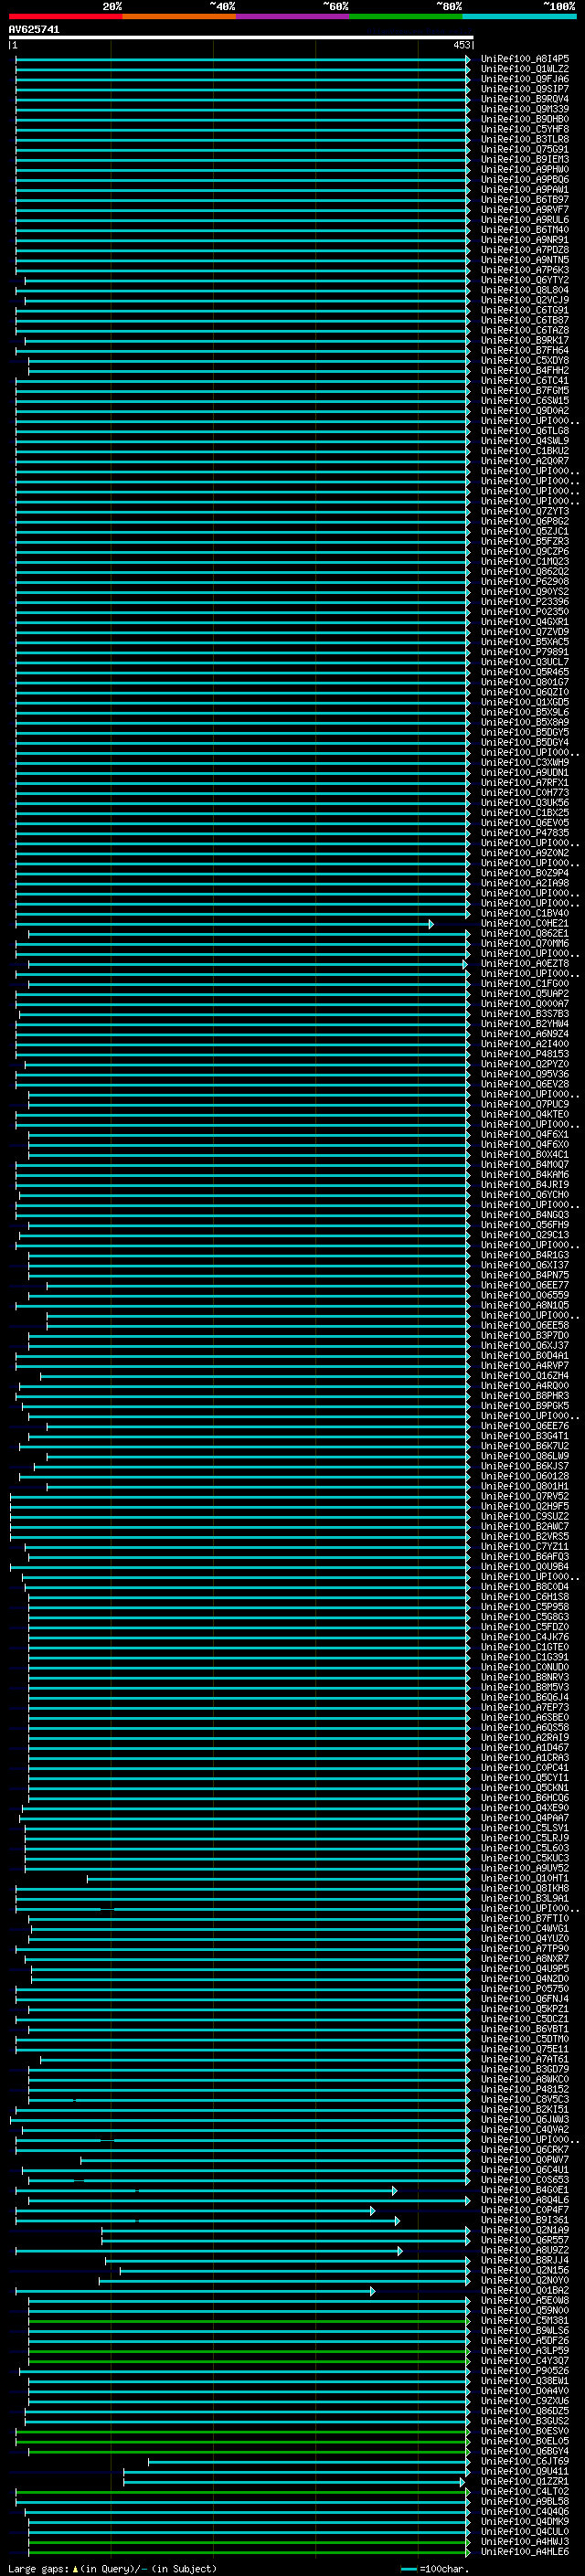
Task: Select the UniRef100_Q7ZYT3 label
Action: pyautogui.click(x=525, y=511)
